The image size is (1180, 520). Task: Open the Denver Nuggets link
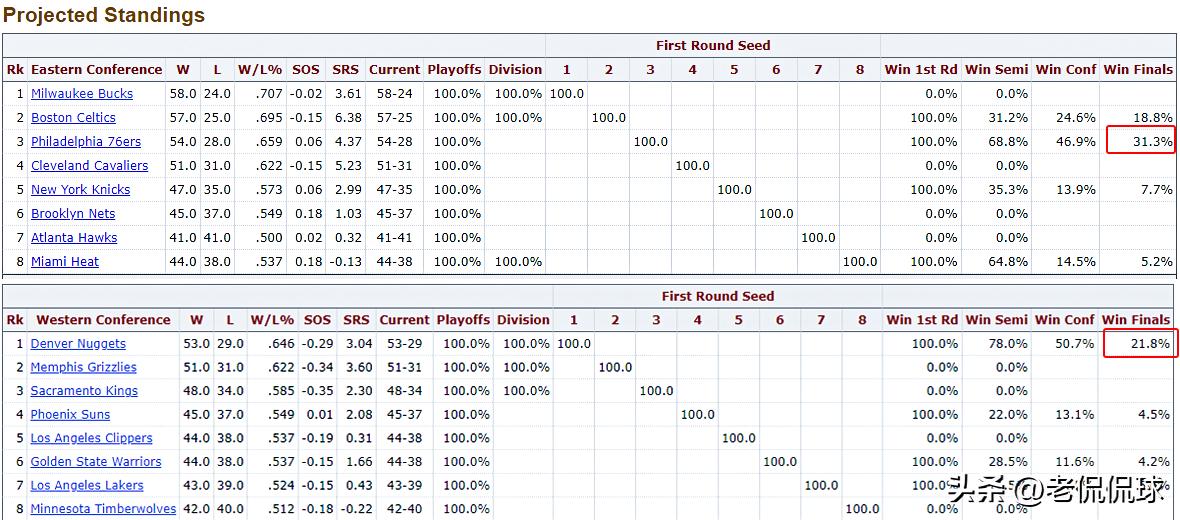(x=78, y=344)
